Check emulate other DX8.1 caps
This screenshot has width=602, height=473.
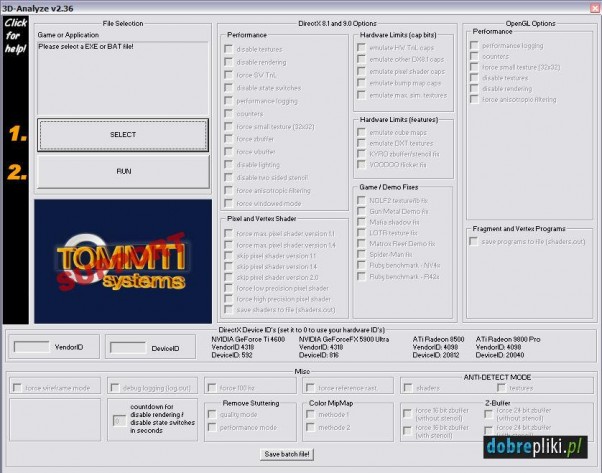coord(361,59)
